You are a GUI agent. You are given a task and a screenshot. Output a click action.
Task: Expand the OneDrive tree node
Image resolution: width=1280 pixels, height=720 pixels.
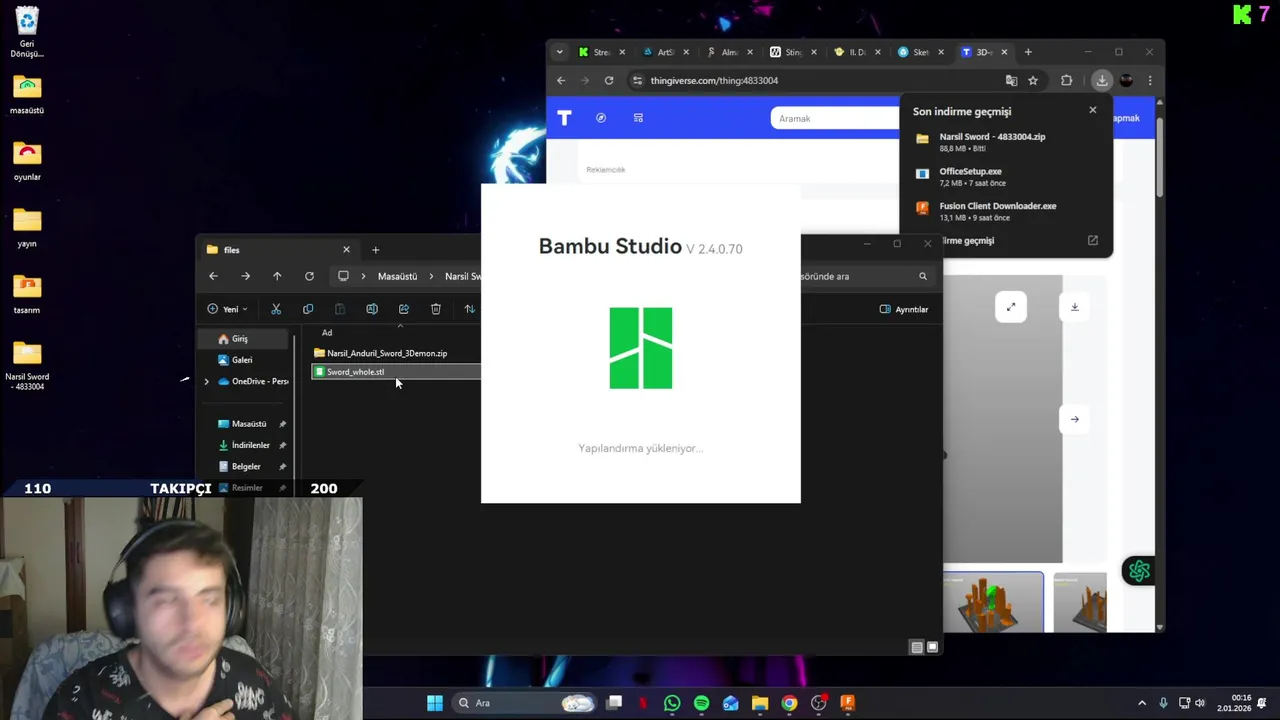pyautogui.click(x=207, y=381)
